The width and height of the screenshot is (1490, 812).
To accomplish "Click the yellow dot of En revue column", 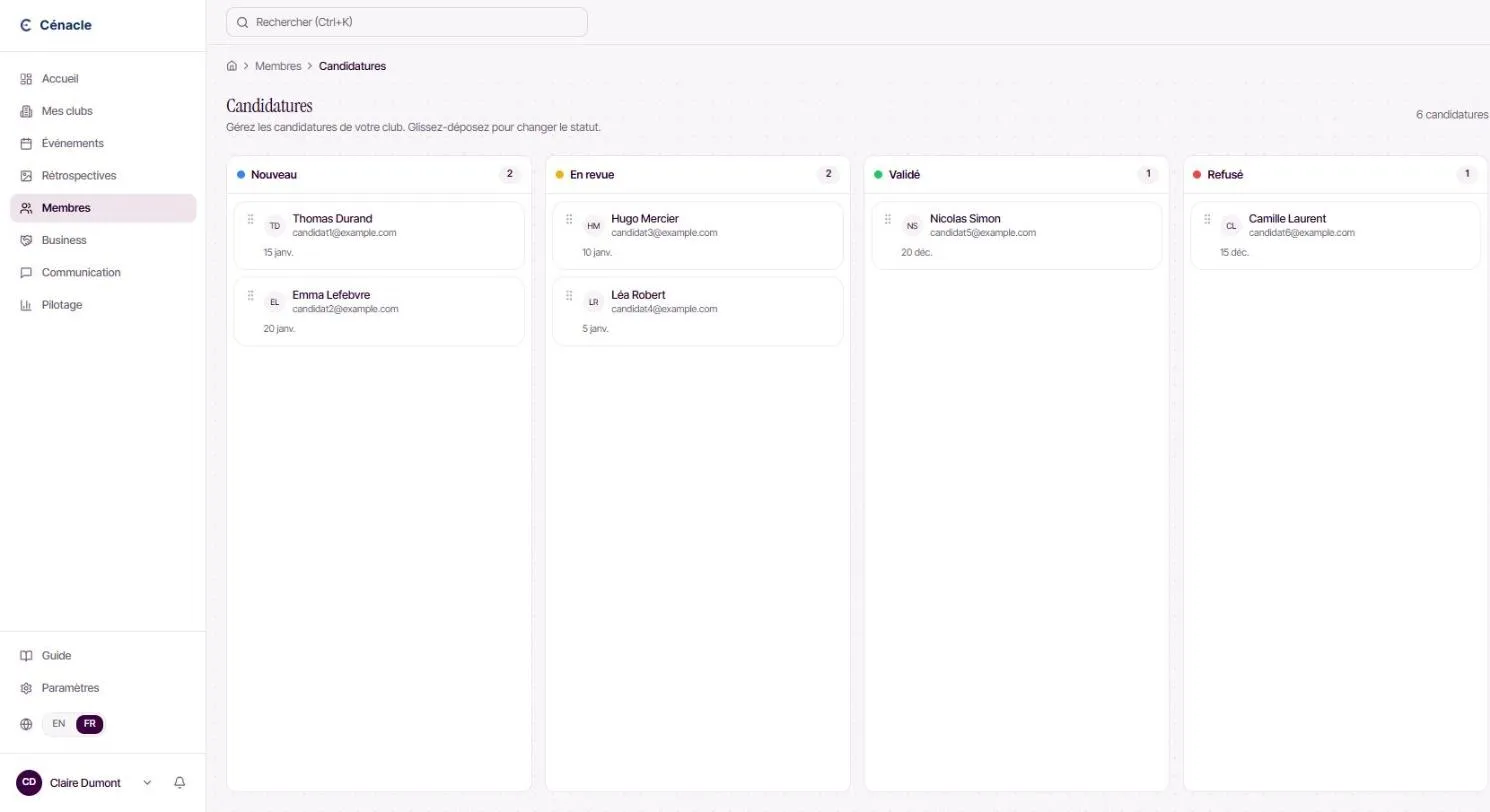I will click(560, 175).
